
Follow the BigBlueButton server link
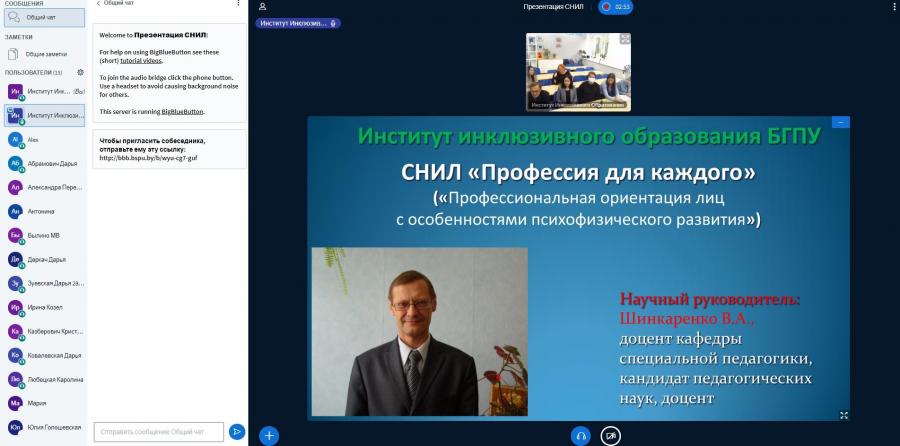[182, 112]
